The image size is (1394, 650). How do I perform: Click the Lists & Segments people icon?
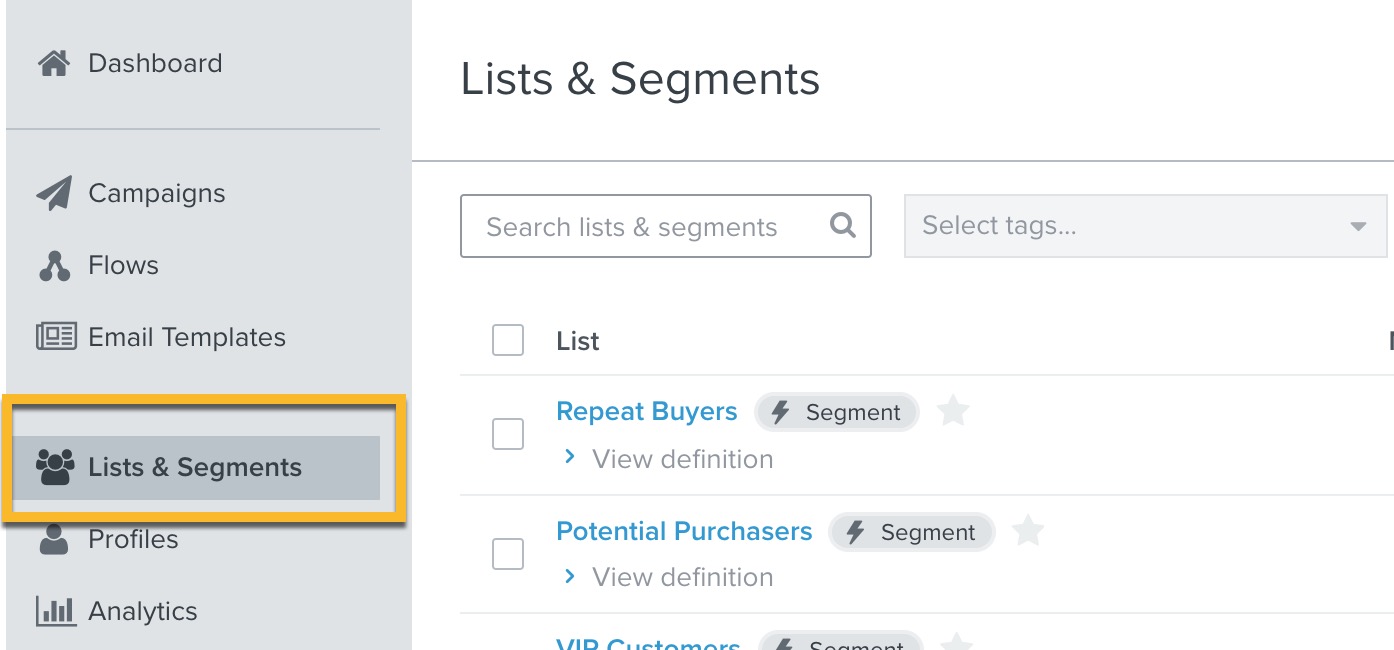[x=55, y=467]
